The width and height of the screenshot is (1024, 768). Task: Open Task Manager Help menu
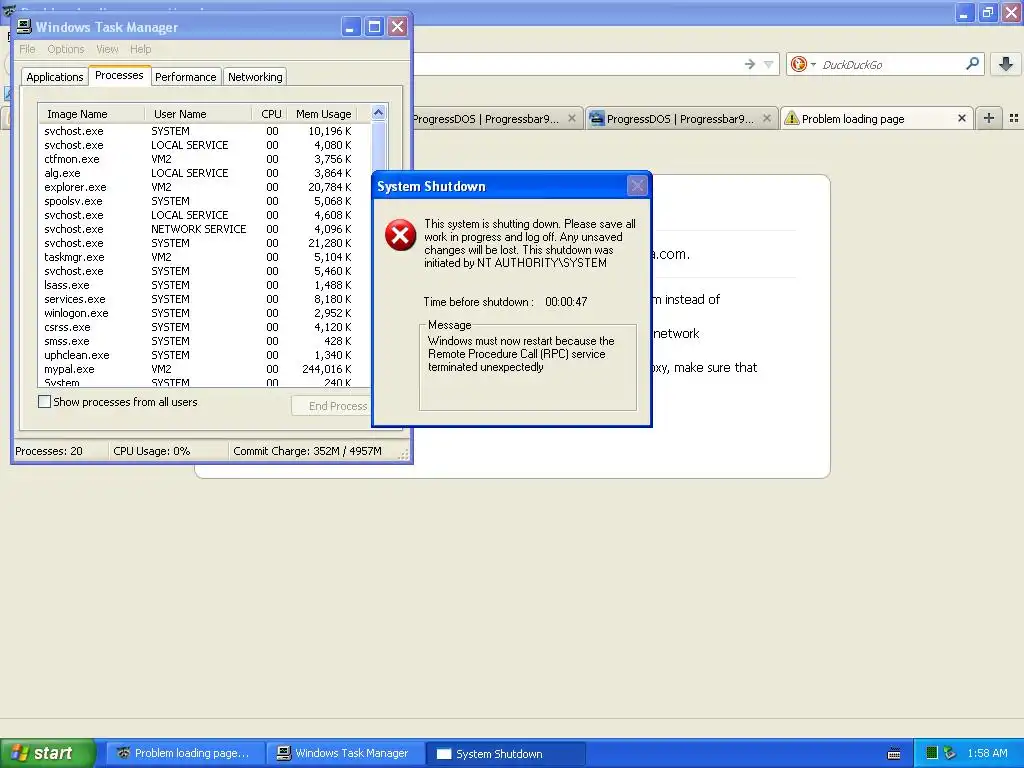140,49
